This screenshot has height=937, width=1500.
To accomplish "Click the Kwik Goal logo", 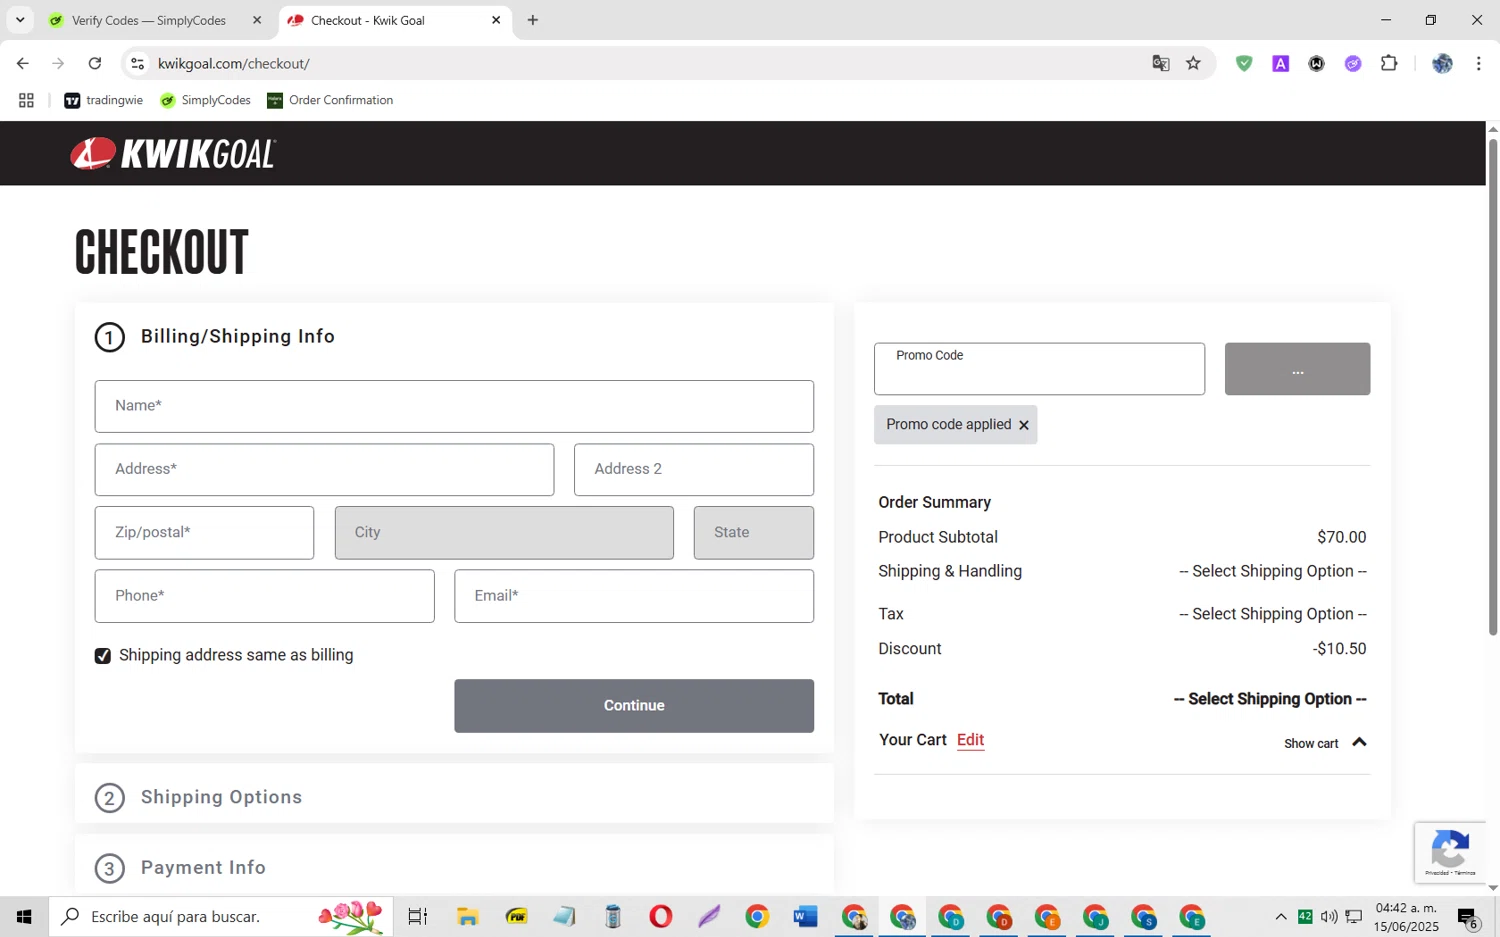I will point(172,154).
